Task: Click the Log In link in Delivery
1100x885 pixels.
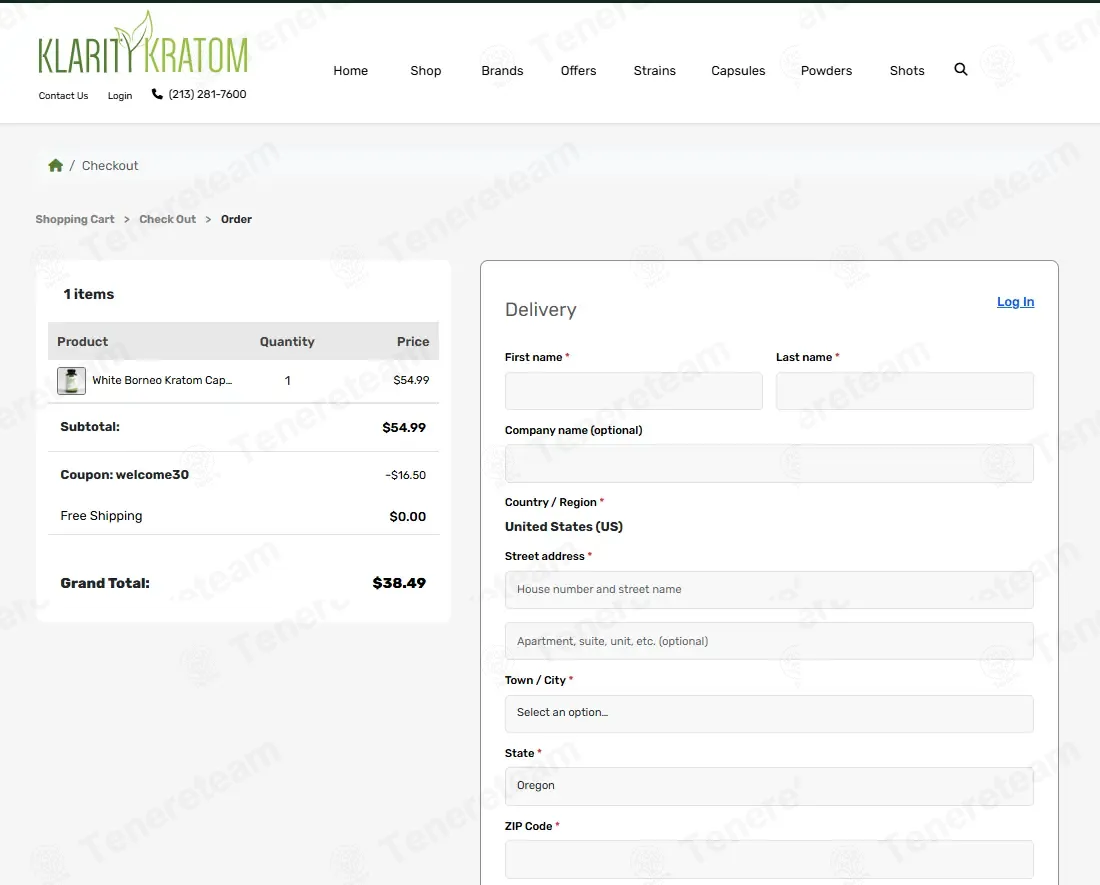Action: click(1015, 302)
